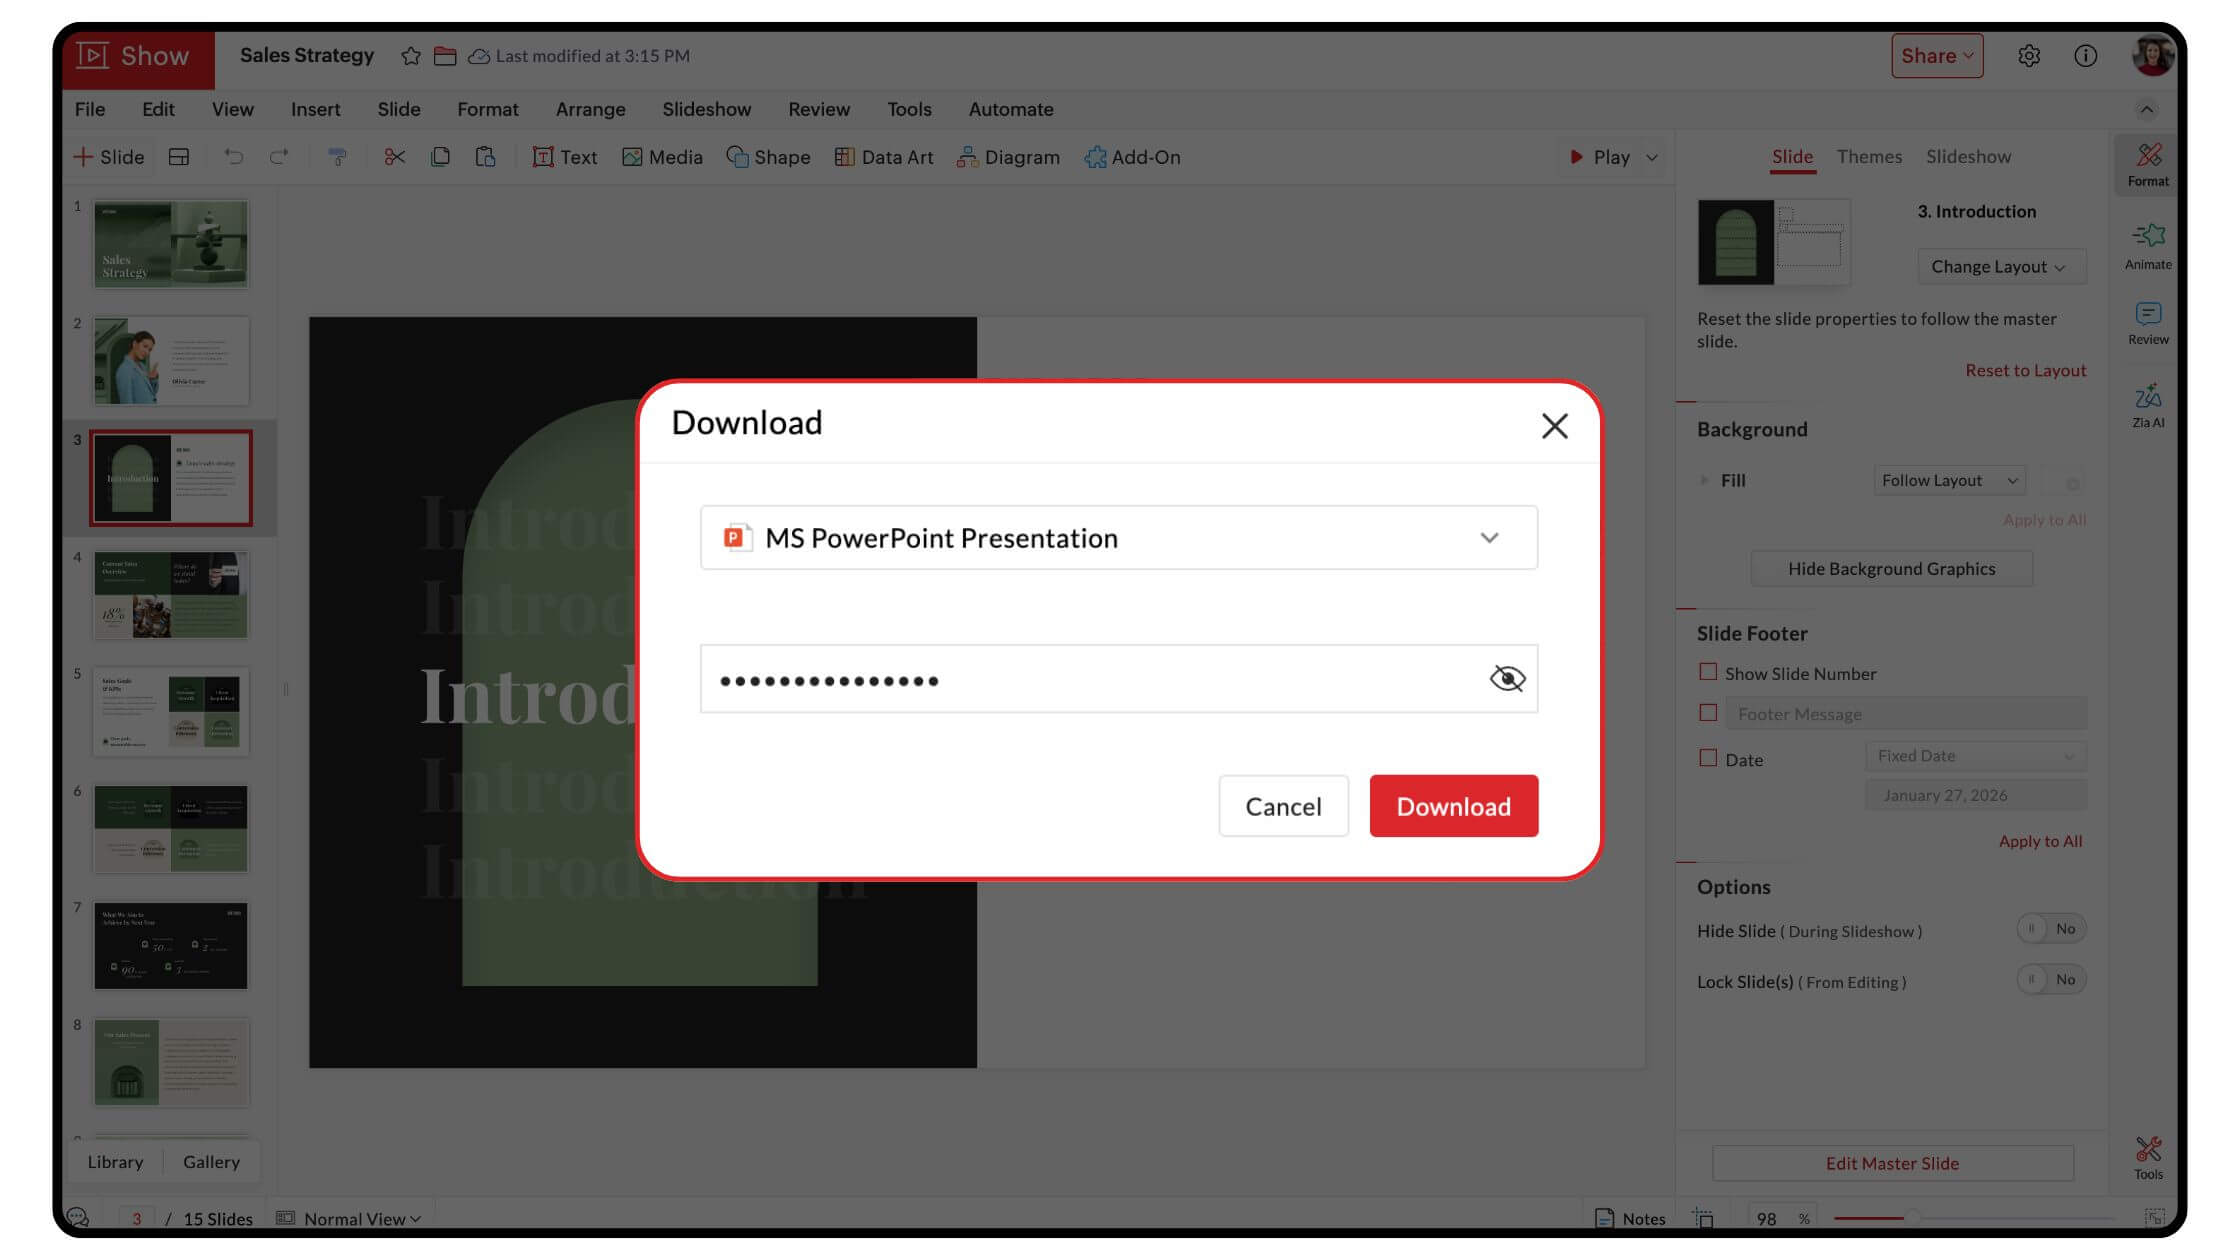The image size is (2240, 1260).
Task: Adjust the zoom slider
Action: pos(1911,1218)
